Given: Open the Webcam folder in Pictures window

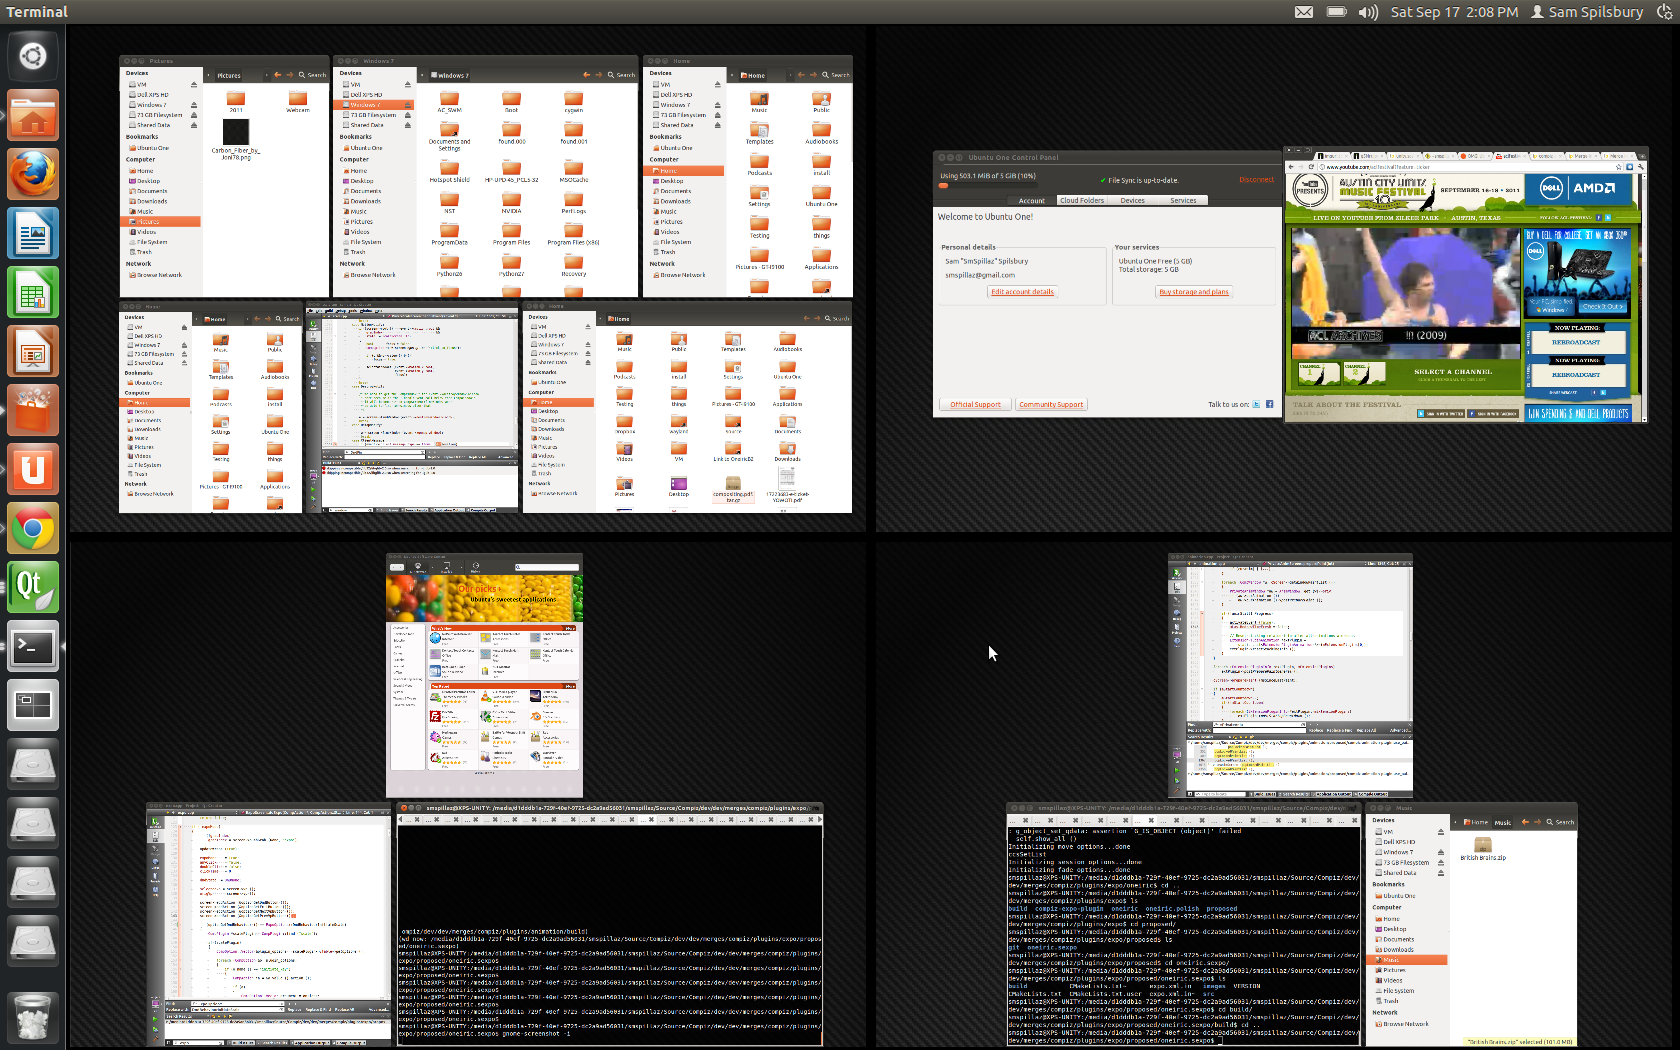Looking at the screenshot, I should point(298,102).
